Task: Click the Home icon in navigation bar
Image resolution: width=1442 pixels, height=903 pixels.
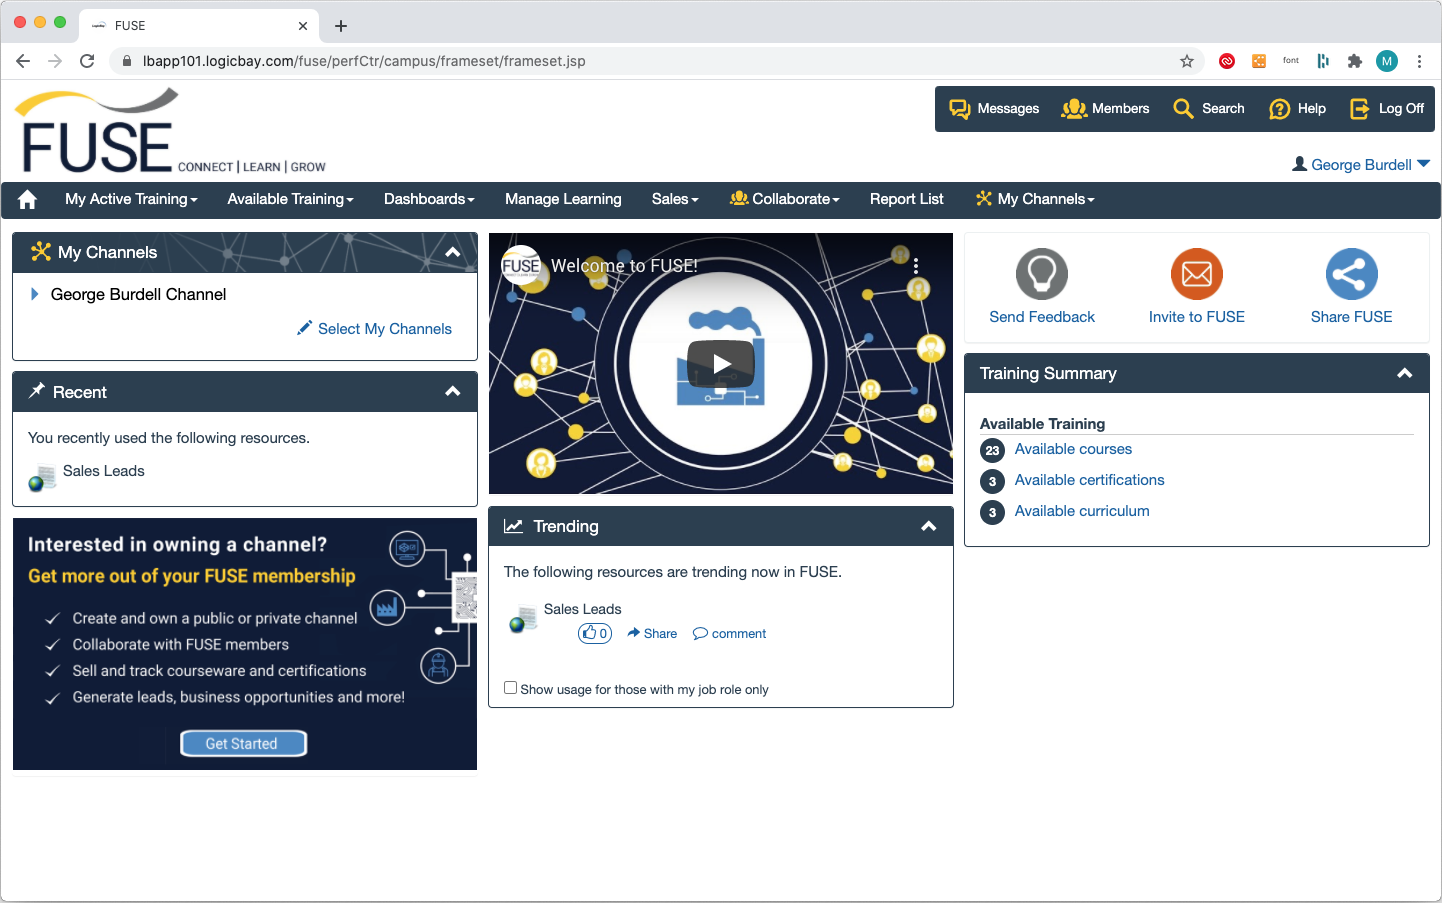Action: 27,199
